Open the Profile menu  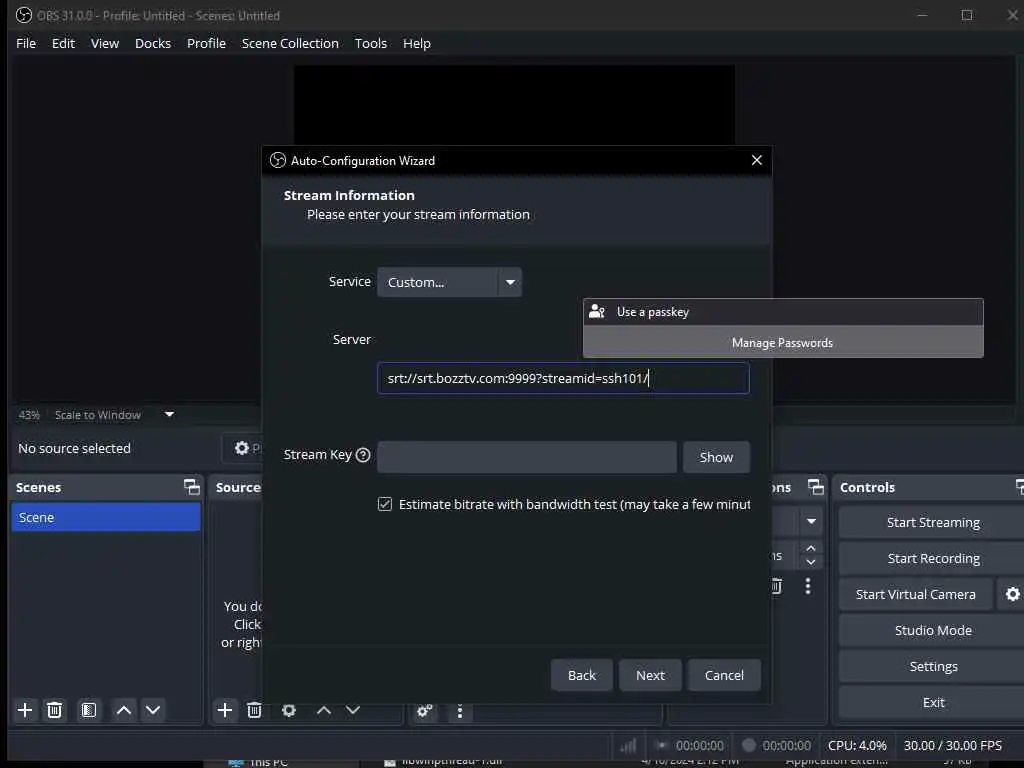click(x=206, y=43)
